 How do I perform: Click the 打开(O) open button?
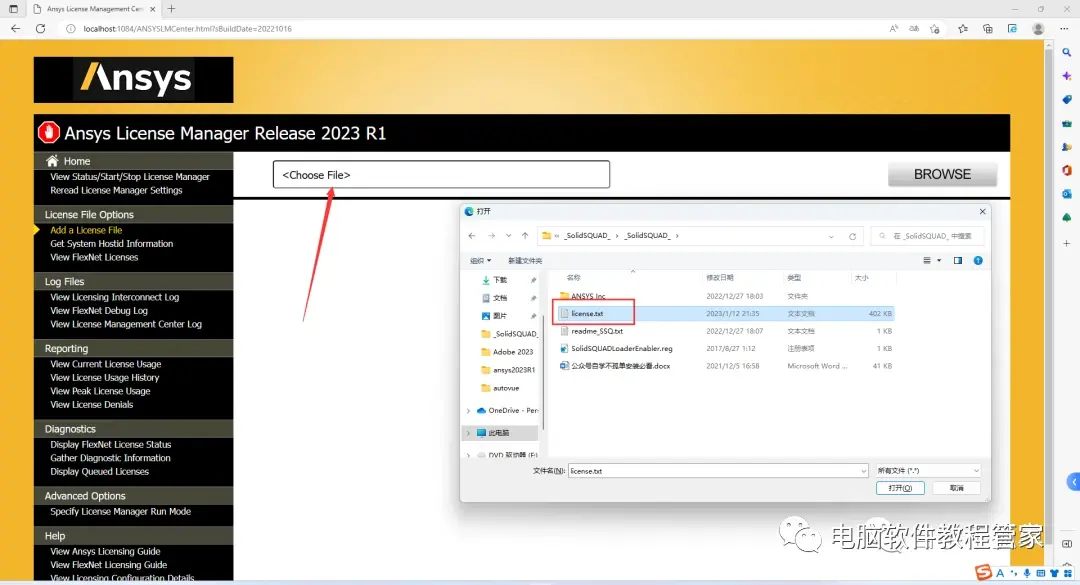coord(900,488)
